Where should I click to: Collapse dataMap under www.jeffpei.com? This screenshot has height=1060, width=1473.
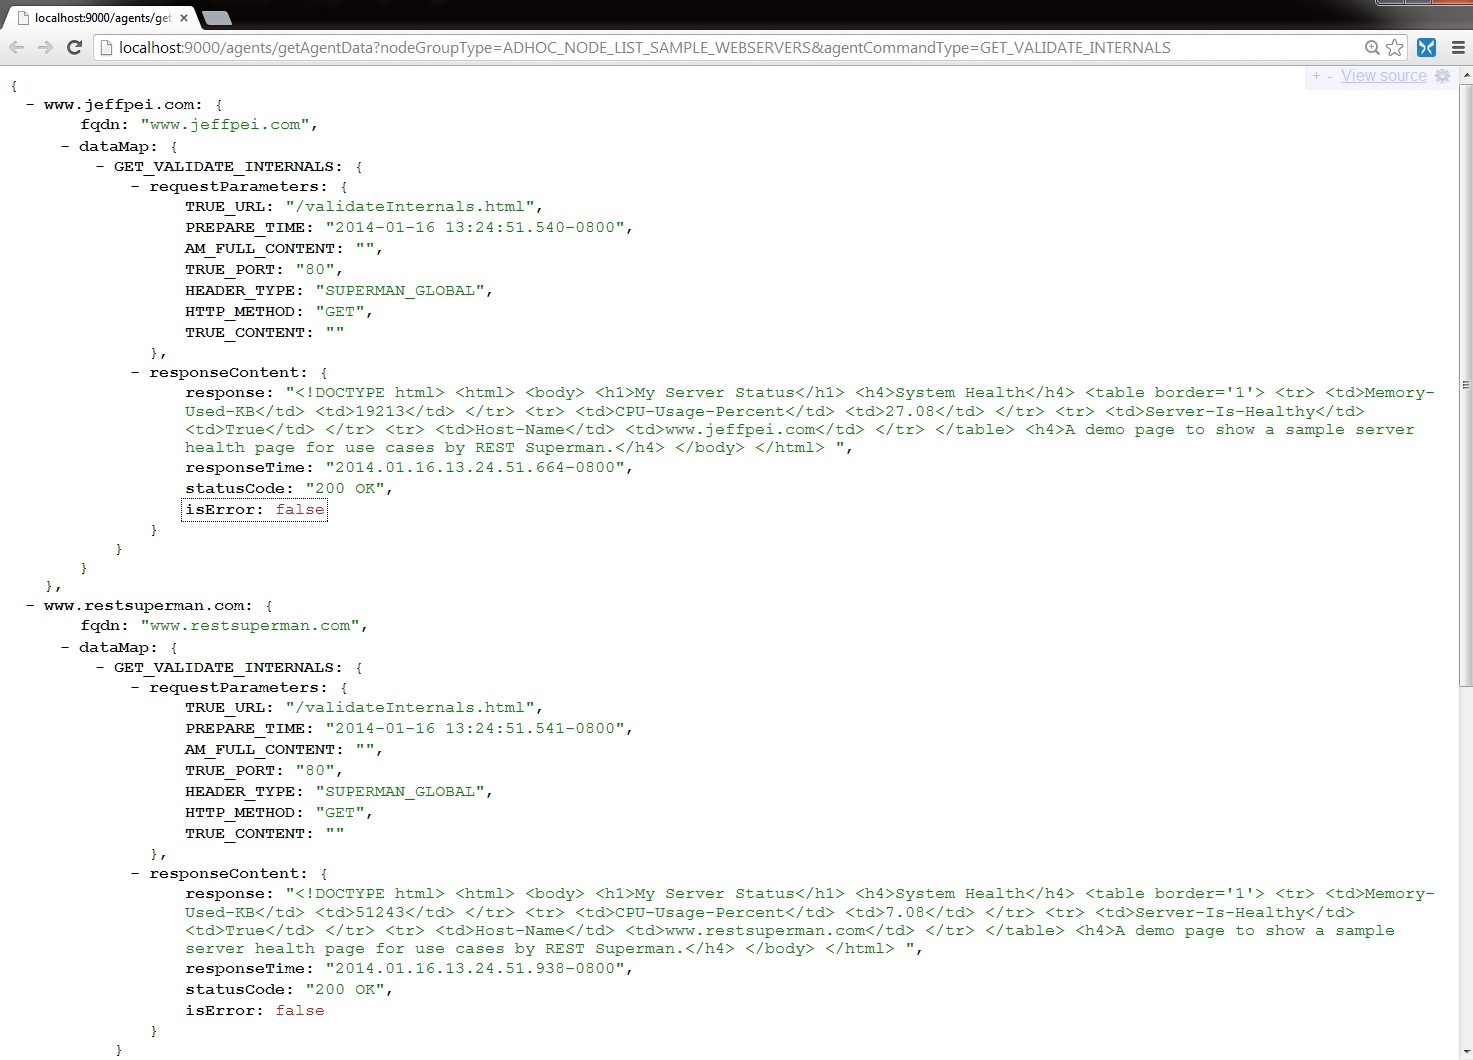click(x=65, y=146)
